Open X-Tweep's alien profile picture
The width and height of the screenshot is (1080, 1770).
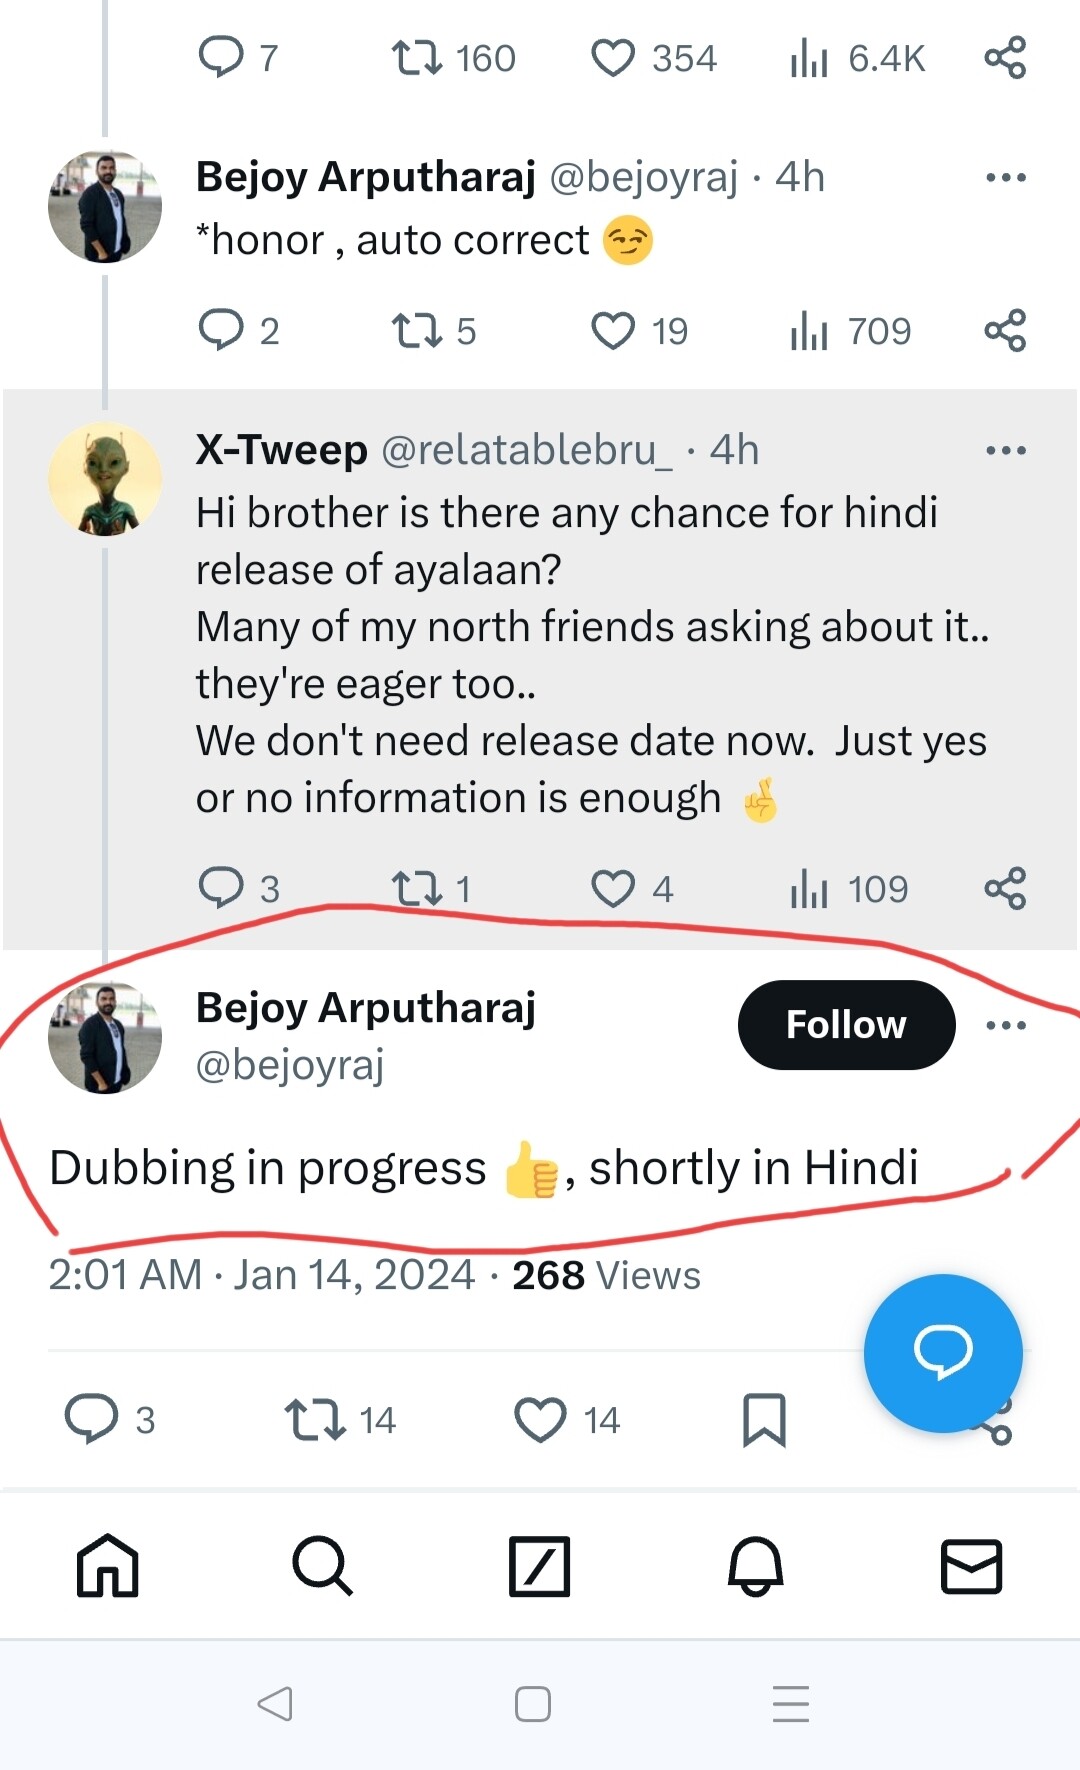coord(105,479)
